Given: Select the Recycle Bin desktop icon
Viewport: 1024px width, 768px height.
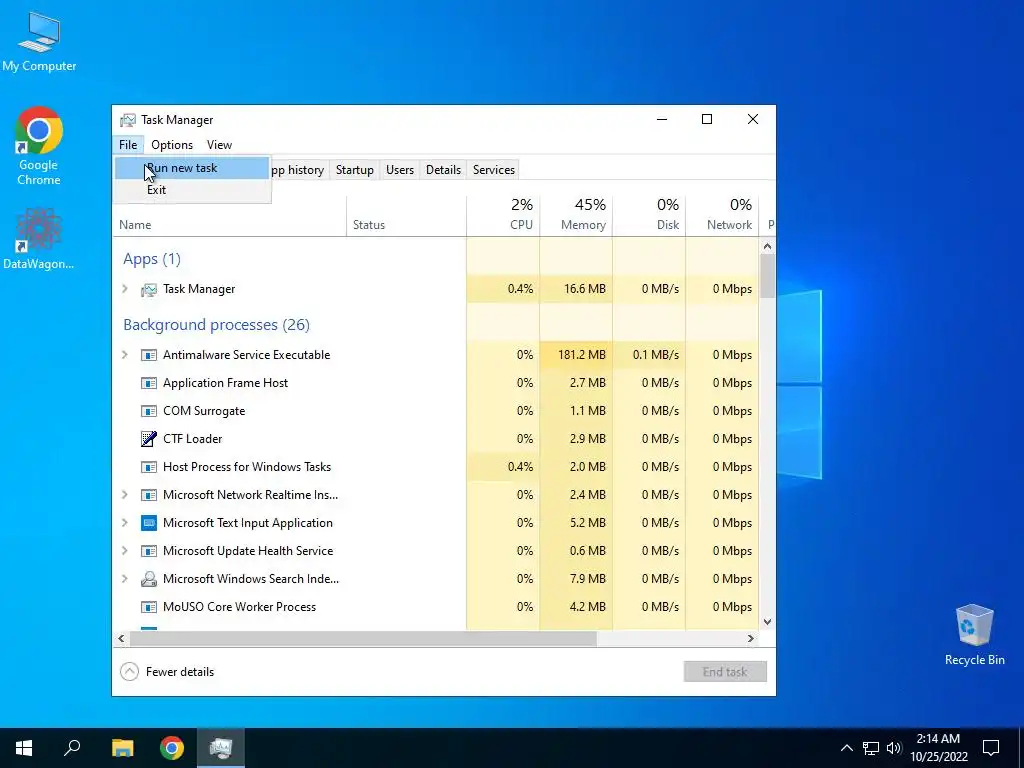Looking at the screenshot, I should click(974, 635).
